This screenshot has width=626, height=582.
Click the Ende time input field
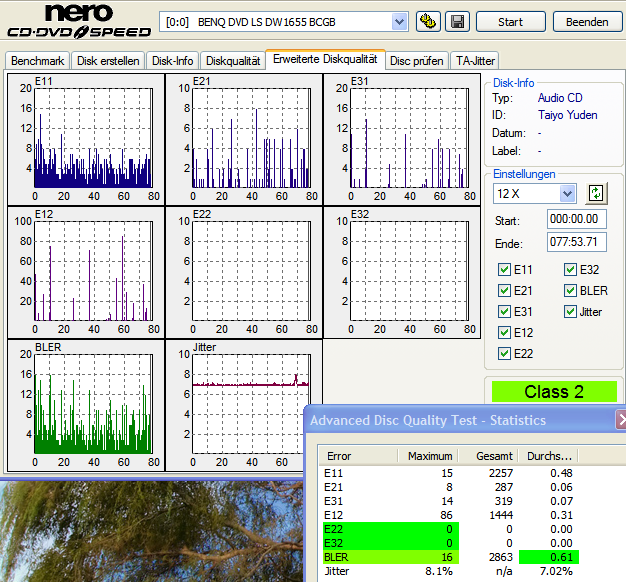click(x=577, y=242)
